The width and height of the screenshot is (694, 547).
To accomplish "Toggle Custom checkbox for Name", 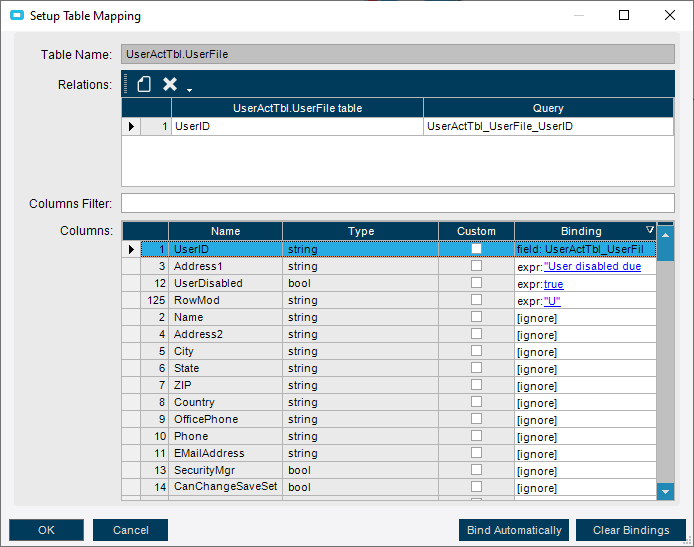I will click(476, 316).
